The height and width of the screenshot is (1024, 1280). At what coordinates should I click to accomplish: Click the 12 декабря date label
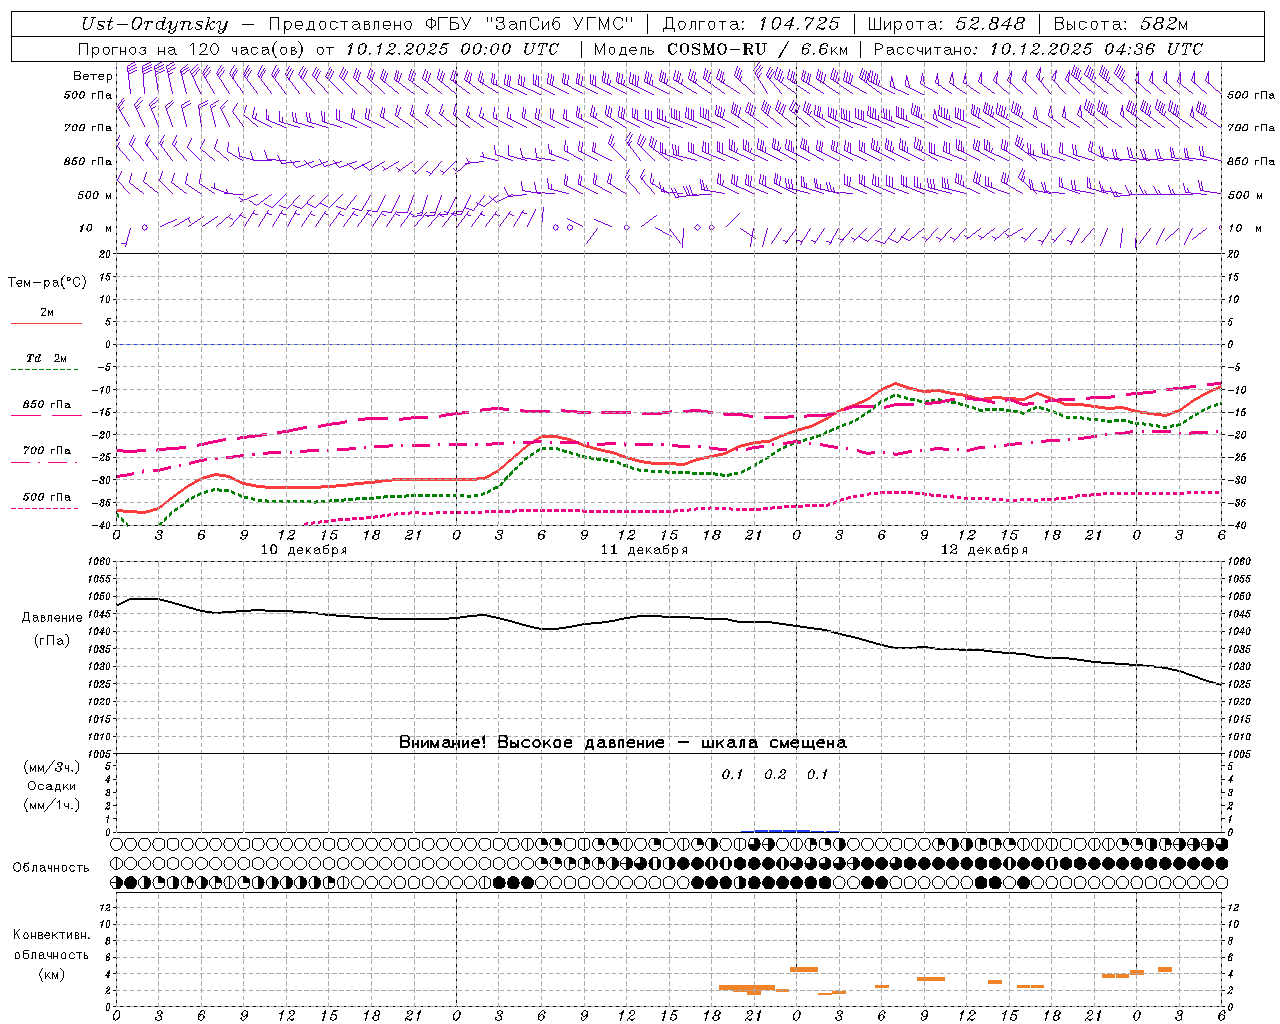coord(984,550)
